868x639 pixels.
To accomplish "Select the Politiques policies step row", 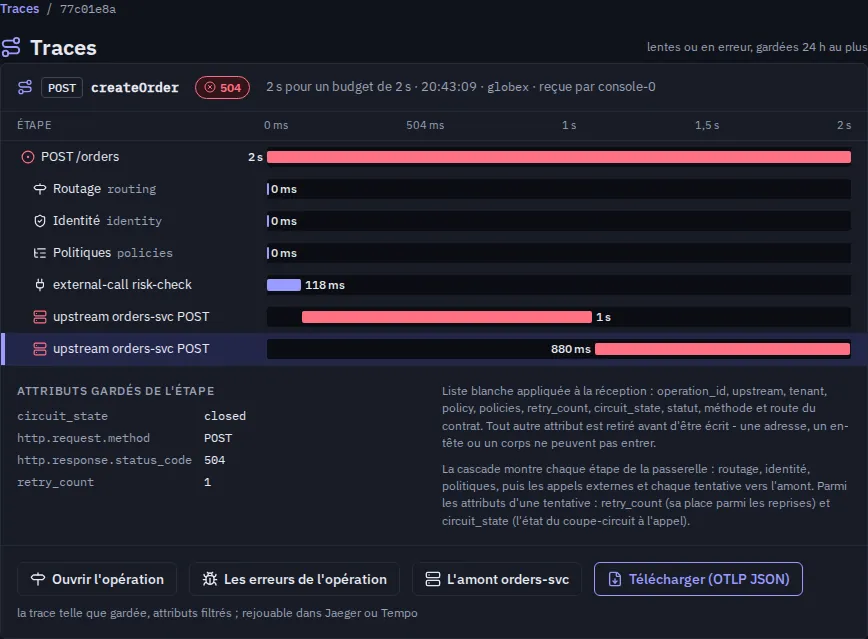I will [x=434, y=253].
